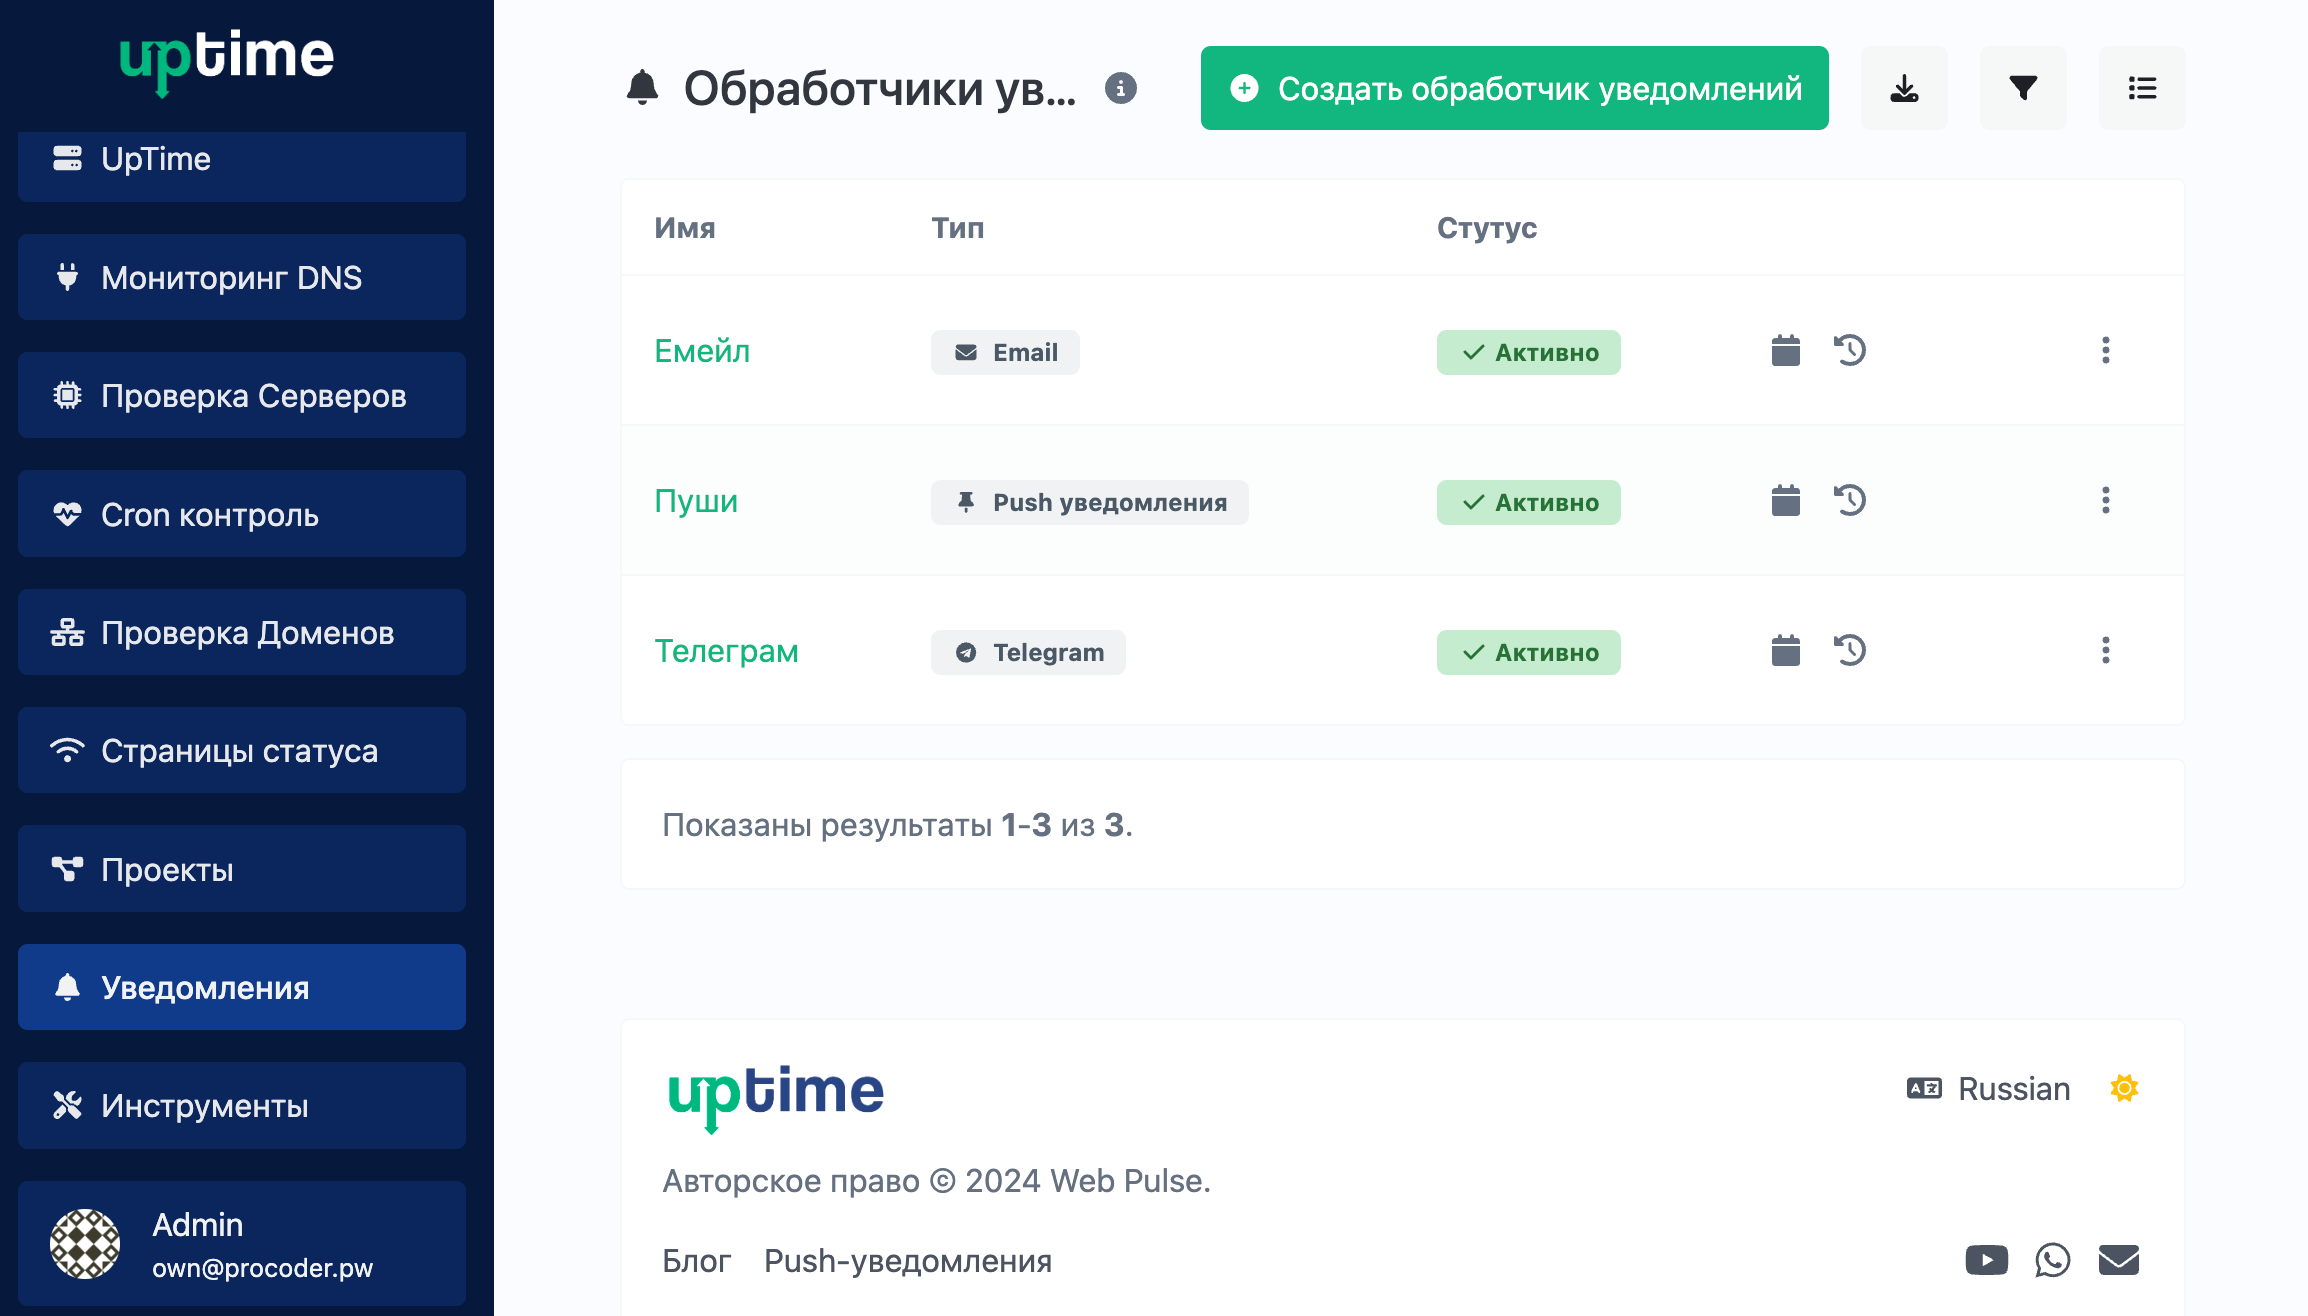View history icon for Телеграм row

click(1850, 651)
